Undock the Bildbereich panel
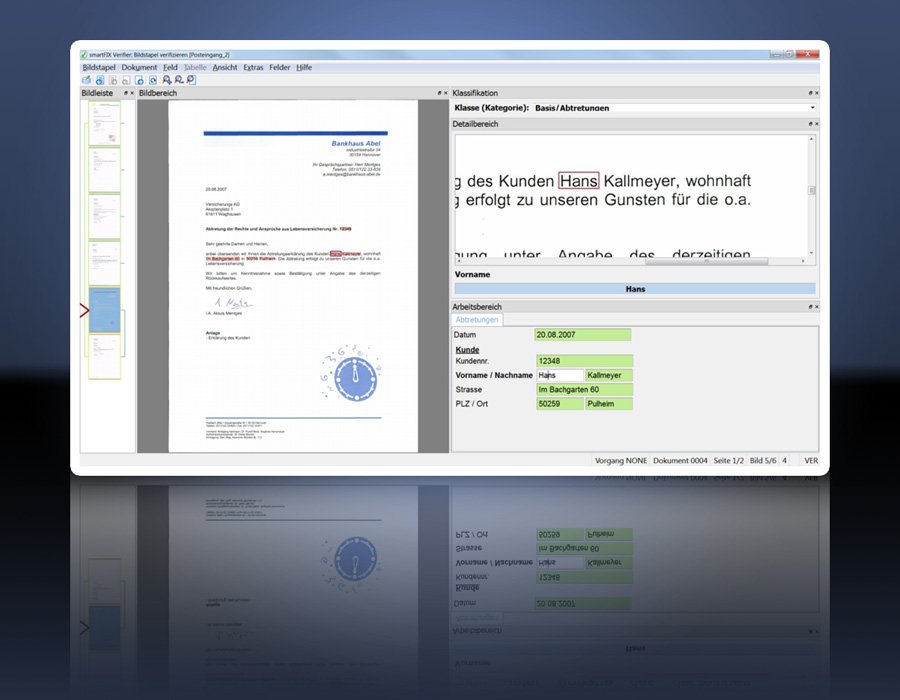This screenshot has width=900, height=700. point(440,93)
